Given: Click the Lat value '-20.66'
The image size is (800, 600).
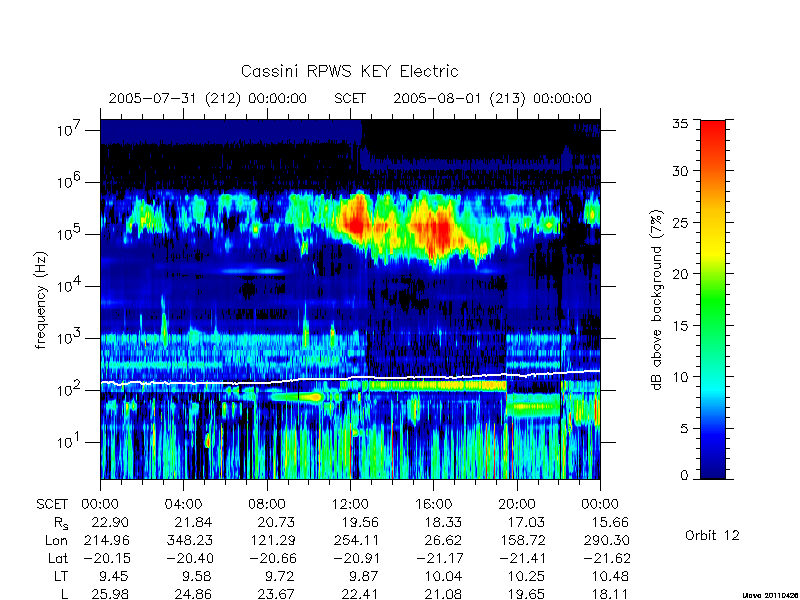Looking at the screenshot, I should [x=272, y=558].
